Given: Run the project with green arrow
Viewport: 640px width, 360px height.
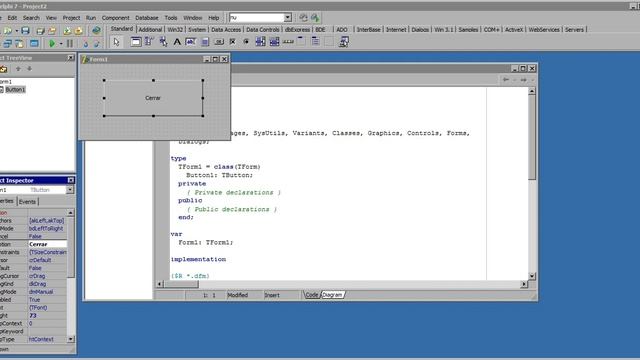Looking at the screenshot, I should pos(52,43).
